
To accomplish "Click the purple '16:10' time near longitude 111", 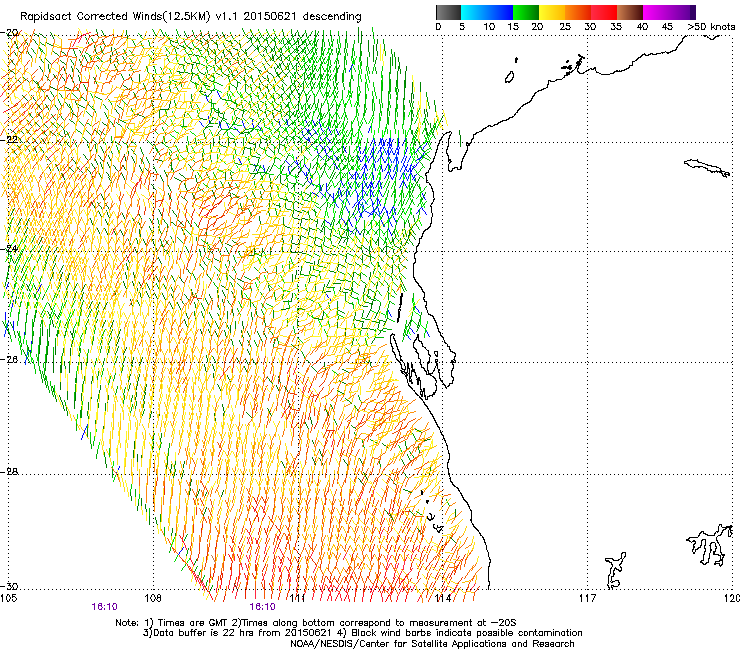I will click(262, 607).
